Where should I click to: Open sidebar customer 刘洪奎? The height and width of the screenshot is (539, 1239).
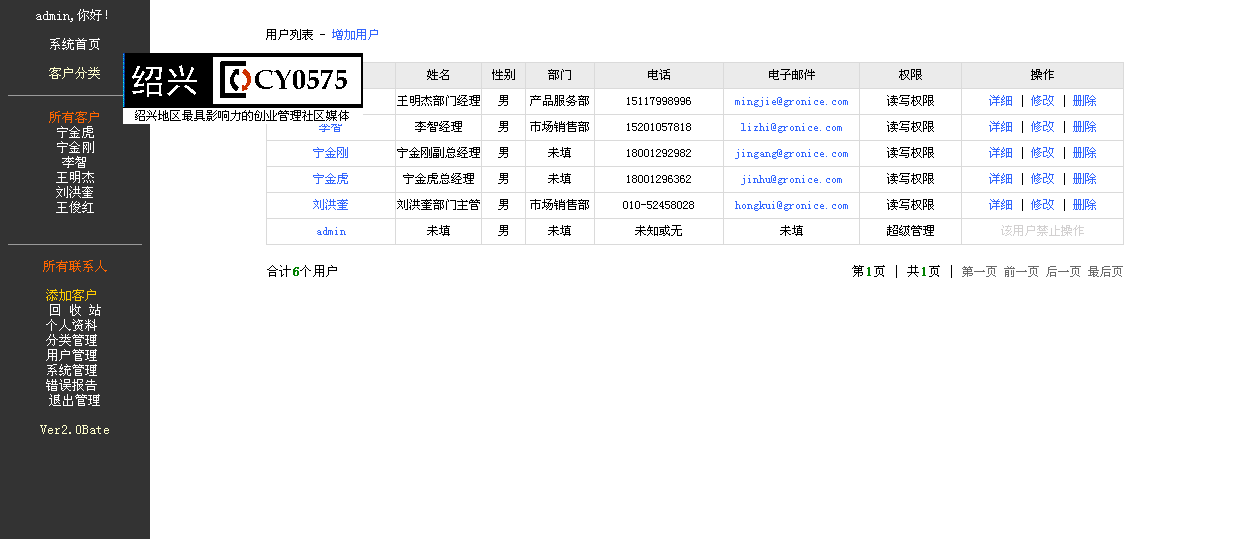coord(75,192)
